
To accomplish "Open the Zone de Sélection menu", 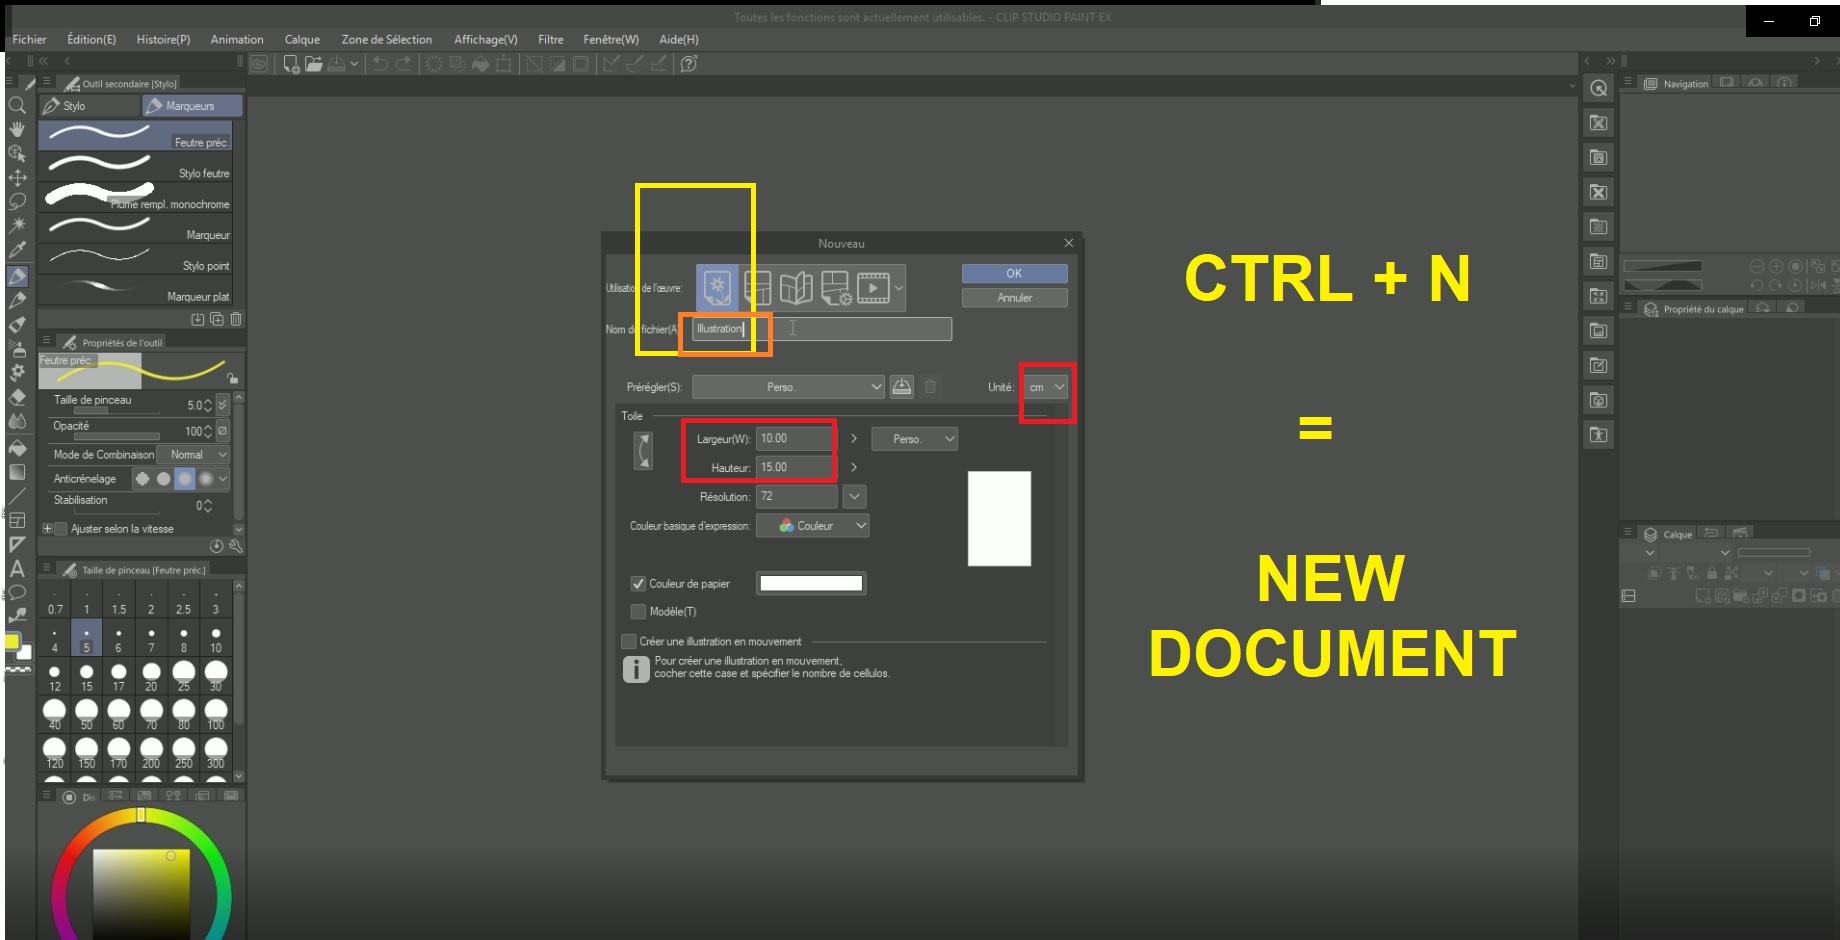I will (x=387, y=40).
